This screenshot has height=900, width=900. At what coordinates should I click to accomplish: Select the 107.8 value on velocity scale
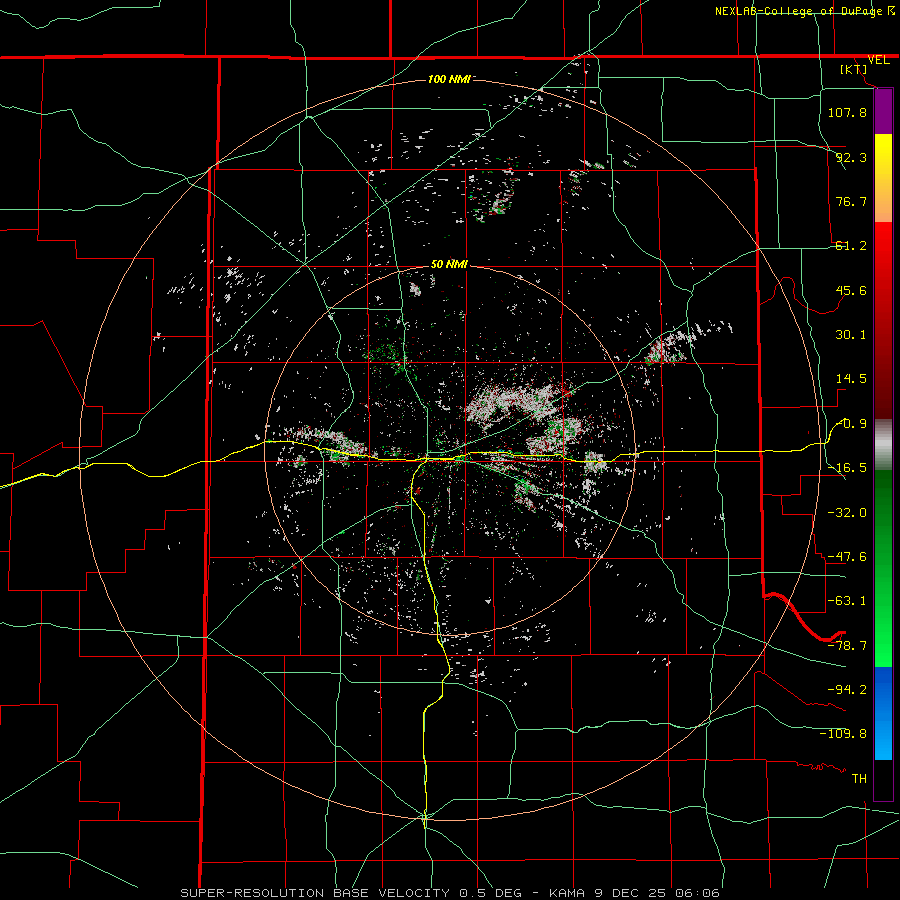(x=847, y=112)
